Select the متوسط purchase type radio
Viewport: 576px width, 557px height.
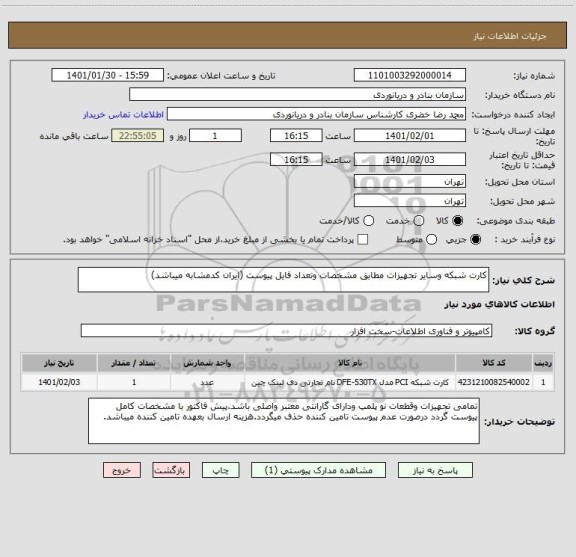[432, 240]
